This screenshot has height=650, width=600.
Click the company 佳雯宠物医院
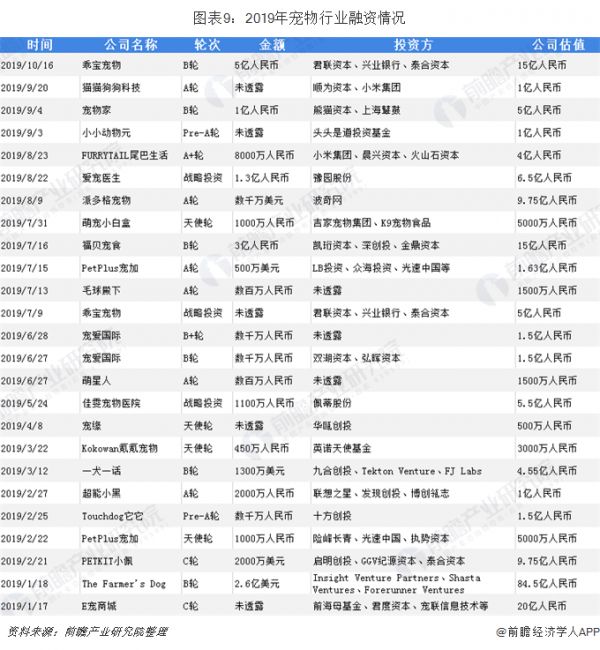coord(111,403)
